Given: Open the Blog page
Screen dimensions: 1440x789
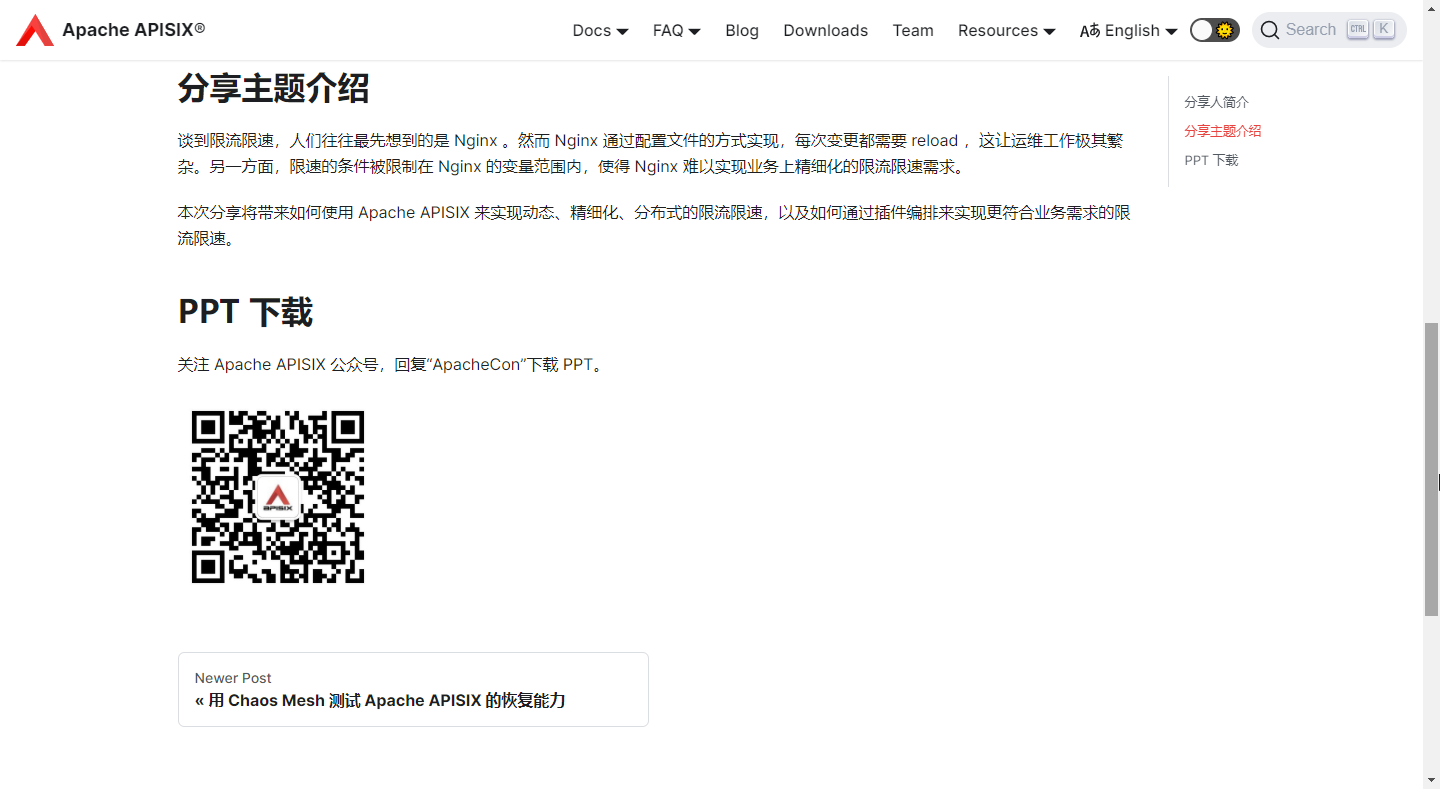Looking at the screenshot, I should coord(742,31).
